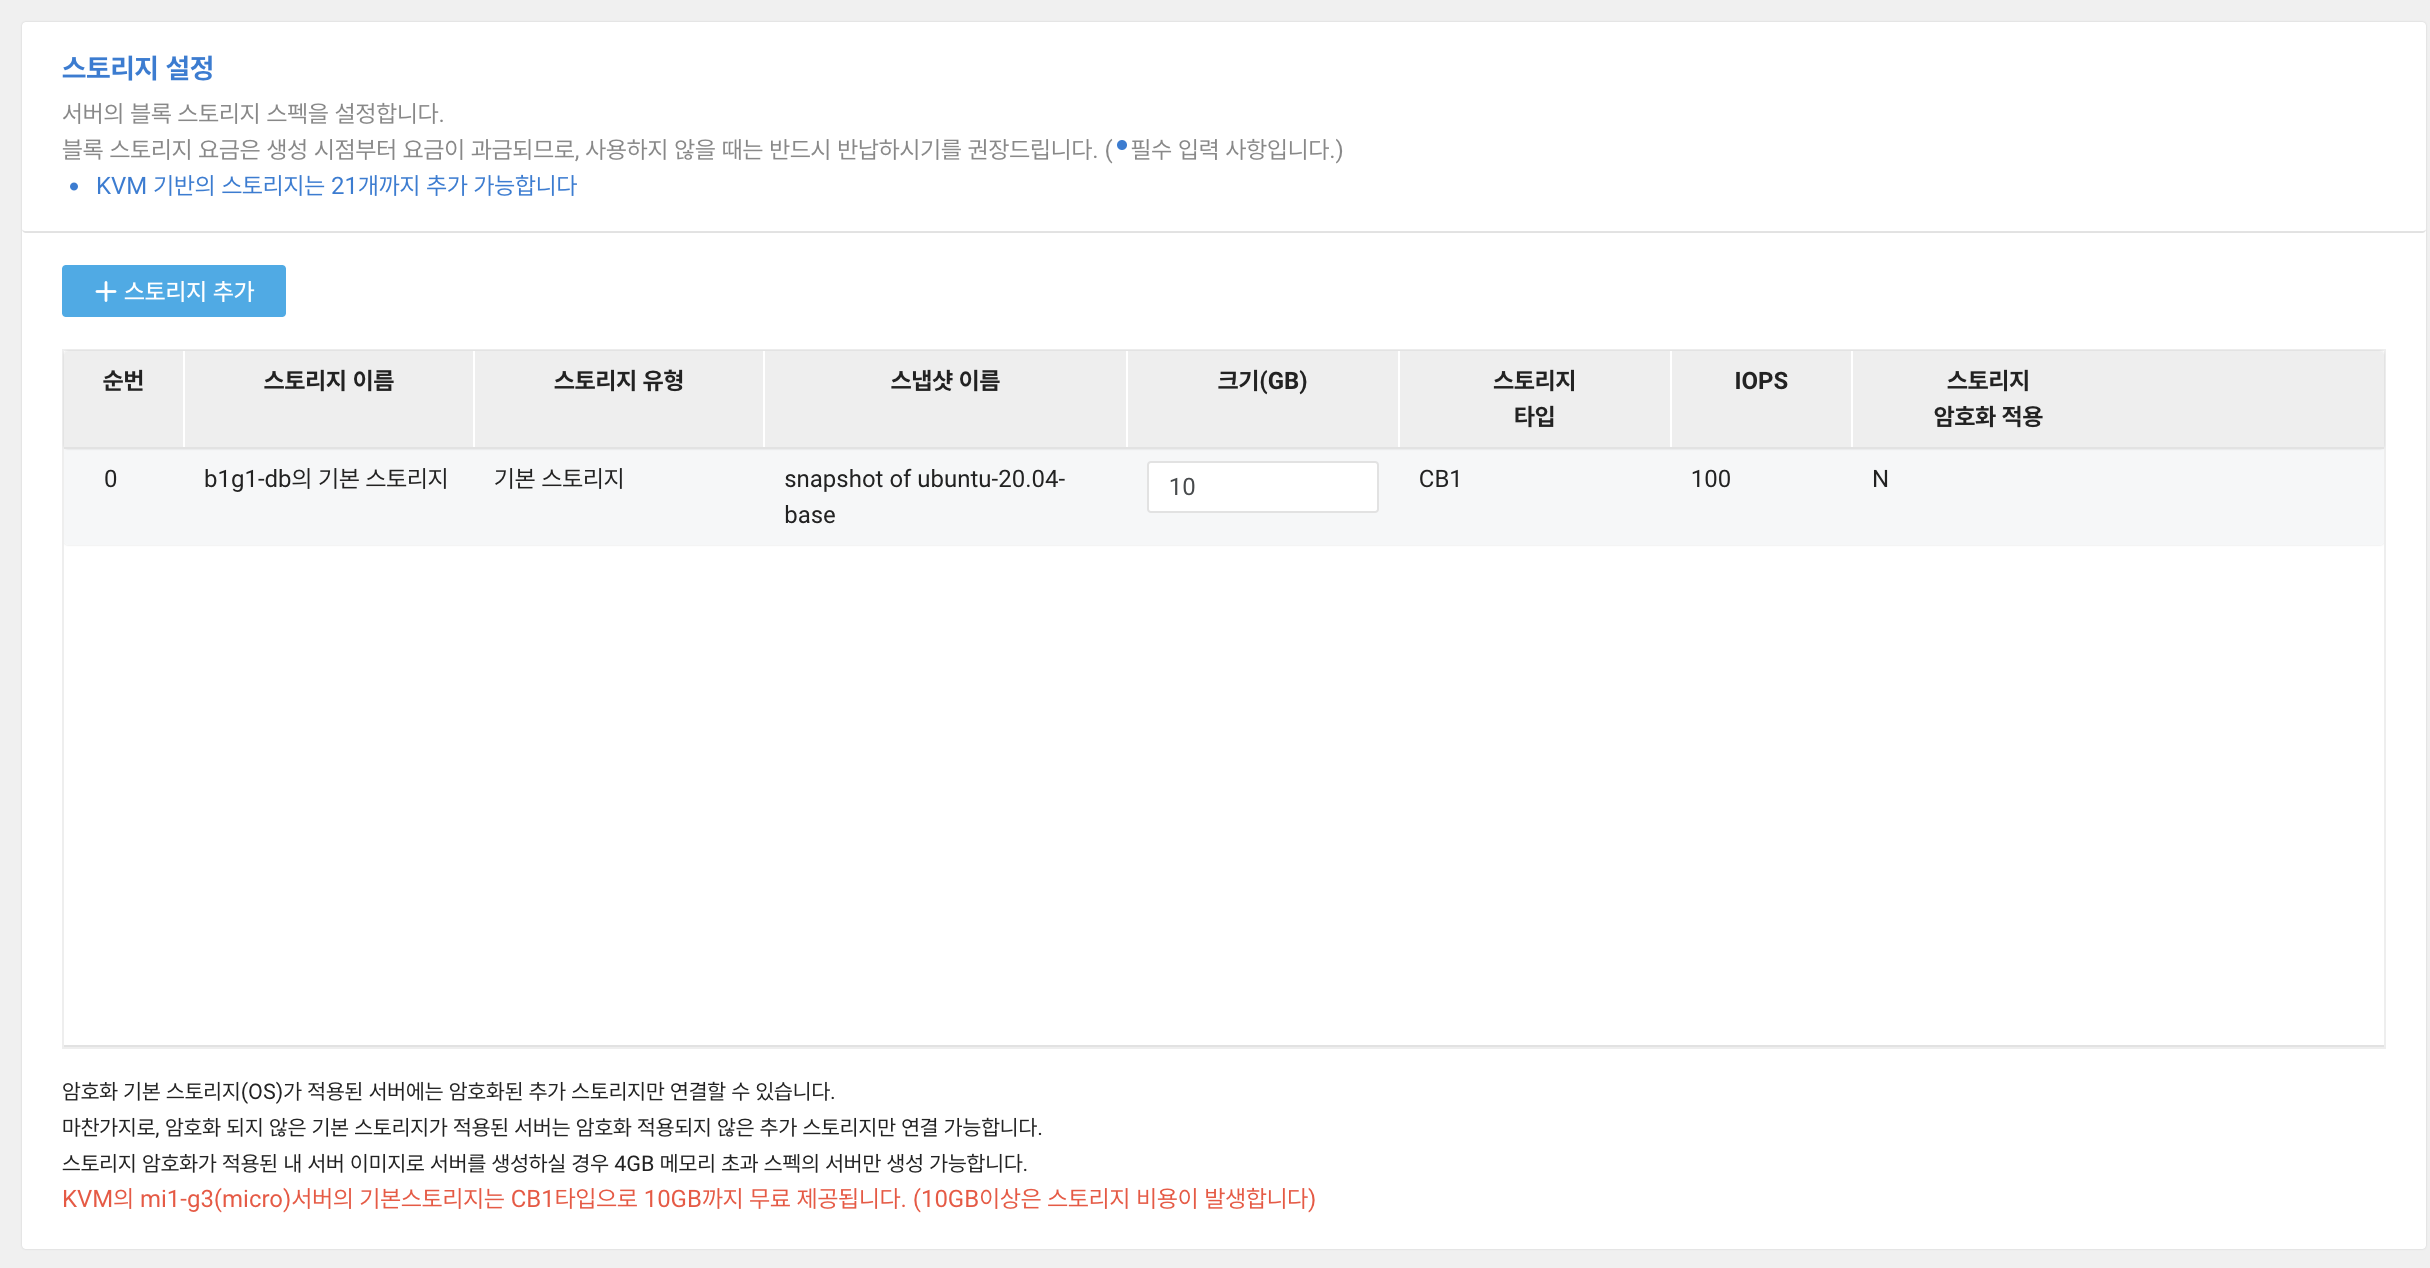Click the CB1 storage type value
This screenshot has height=1268, width=2430.
pyautogui.click(x=1440, y=479)
